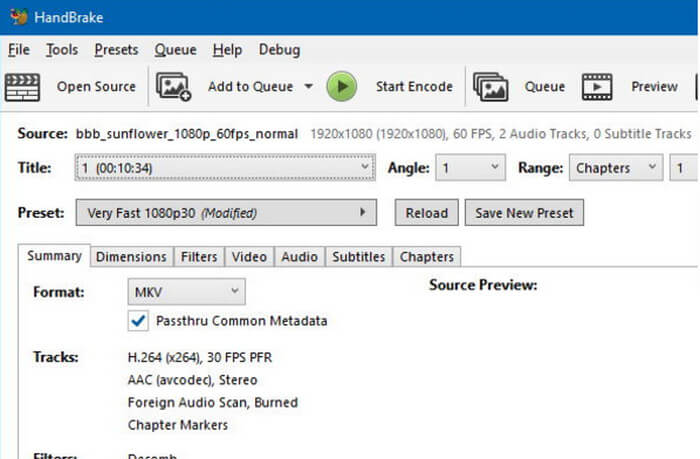
Task: Expand the Title dropdown 1 (00:10:34)
Action: [x=225, y=168]
